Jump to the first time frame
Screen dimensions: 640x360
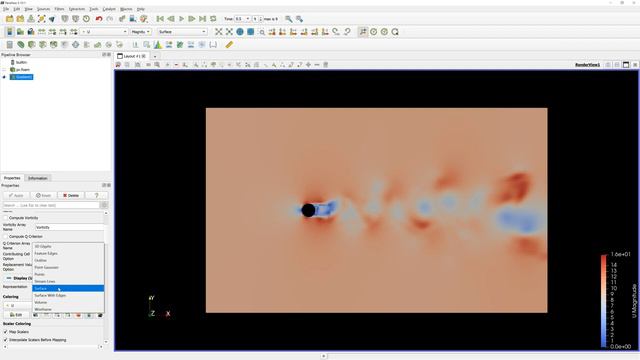coord(160,19)
